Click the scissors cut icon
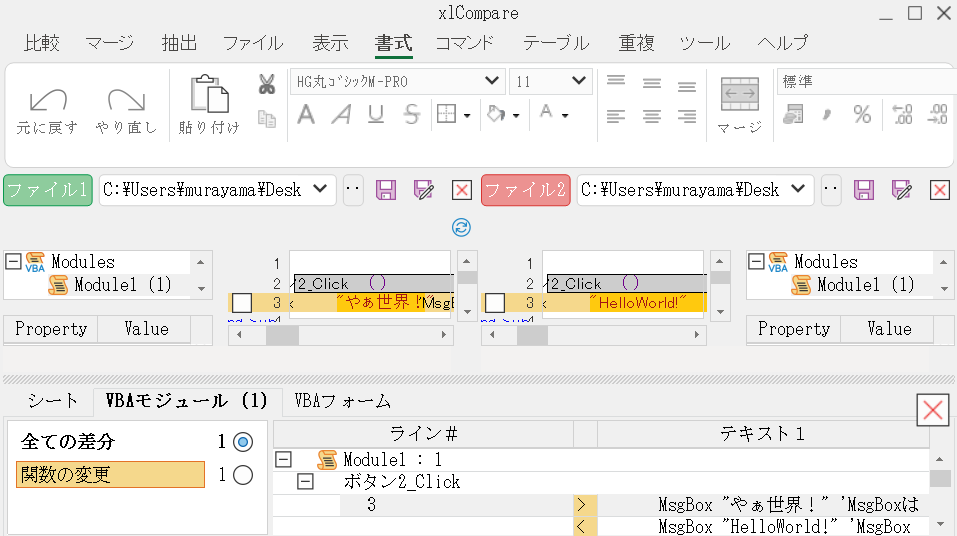Screen dimensions: 957x536 [x=266, y=84]
